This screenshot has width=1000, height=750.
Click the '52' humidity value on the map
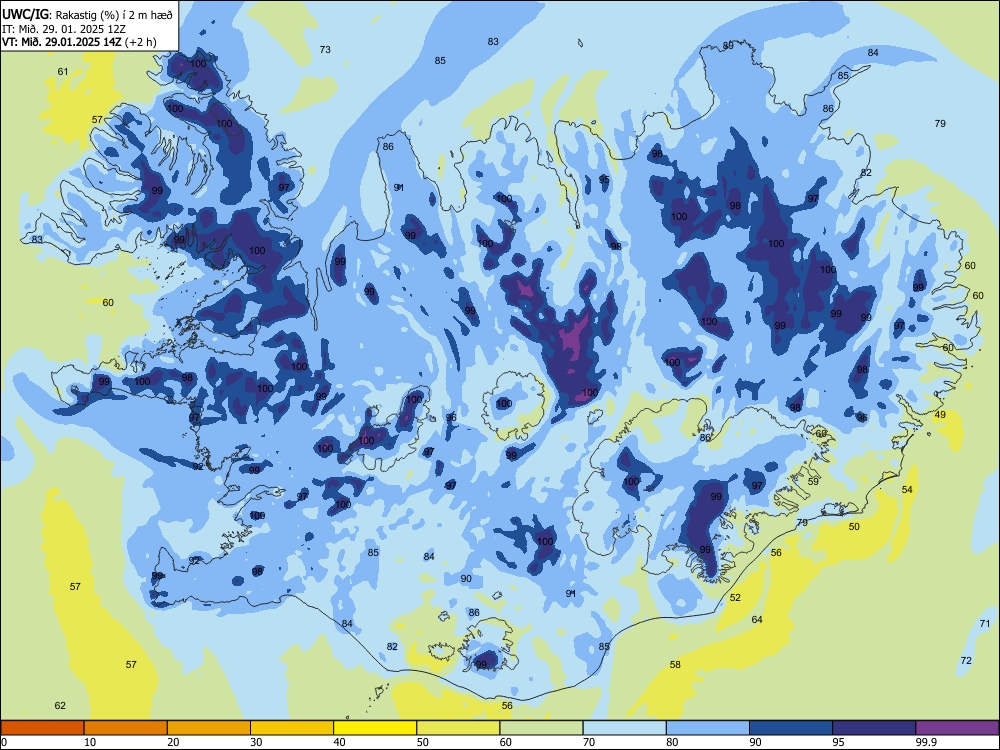(x=735, y=598)
